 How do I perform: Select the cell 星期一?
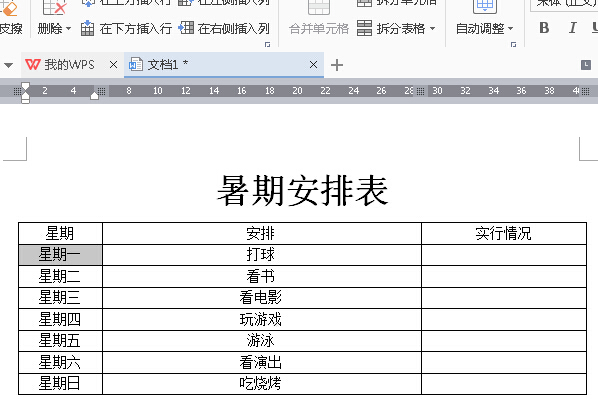pyautogui.click(x=60, y=254)
